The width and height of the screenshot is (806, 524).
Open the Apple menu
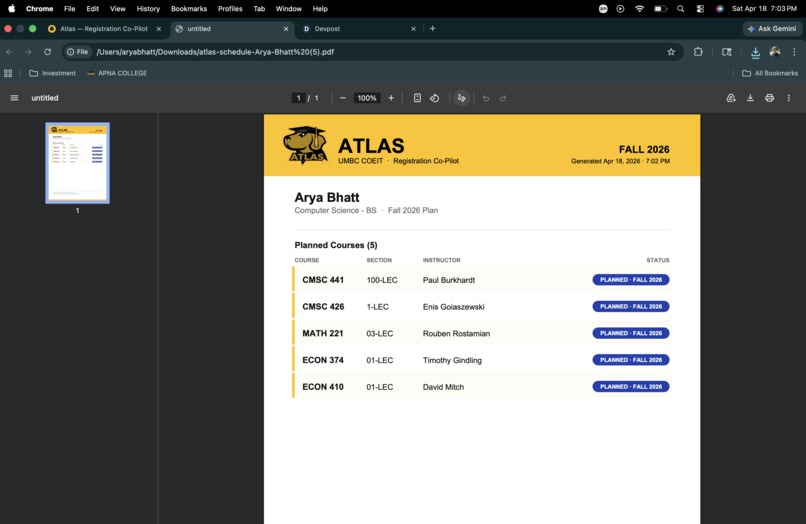click(11, 8)
